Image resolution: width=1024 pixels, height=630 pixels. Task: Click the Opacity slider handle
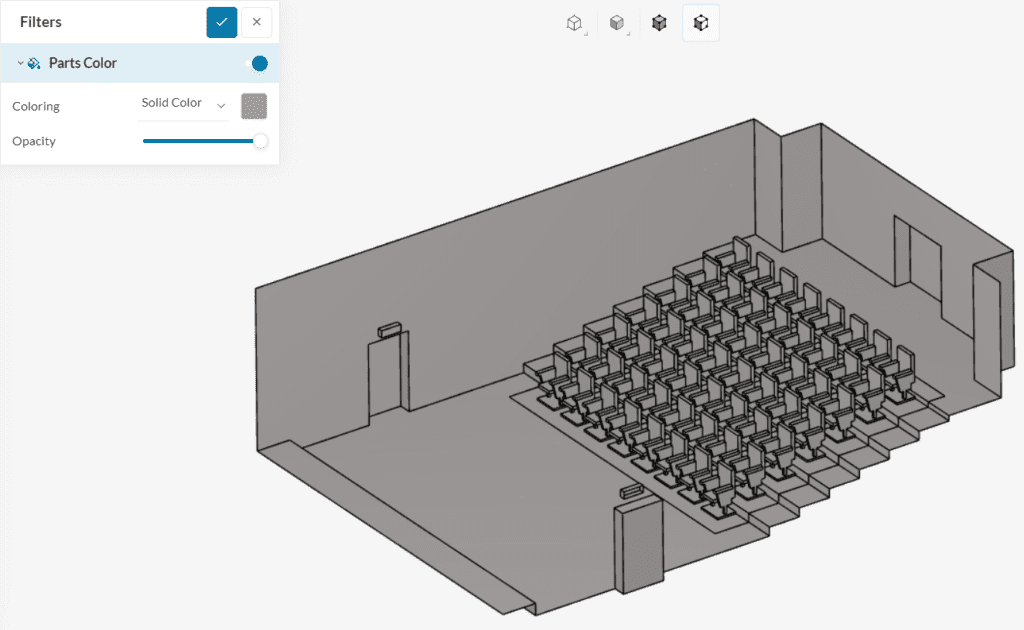click(x=260, y=141)
